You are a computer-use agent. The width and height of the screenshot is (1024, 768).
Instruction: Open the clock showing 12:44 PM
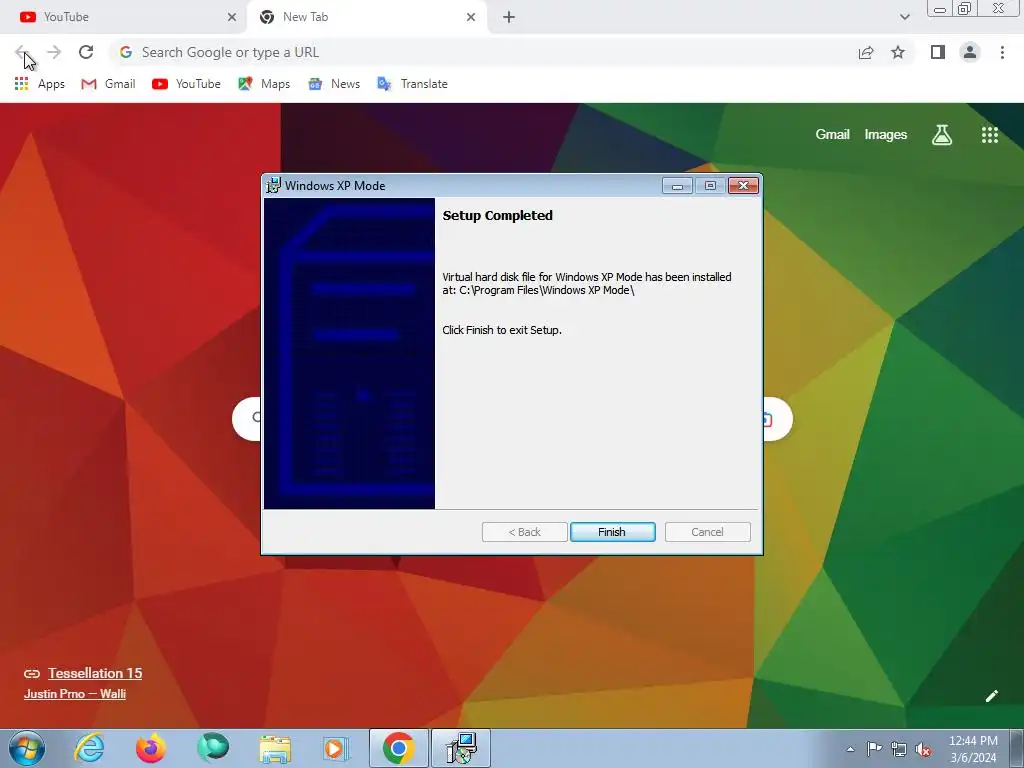[973, 749]
